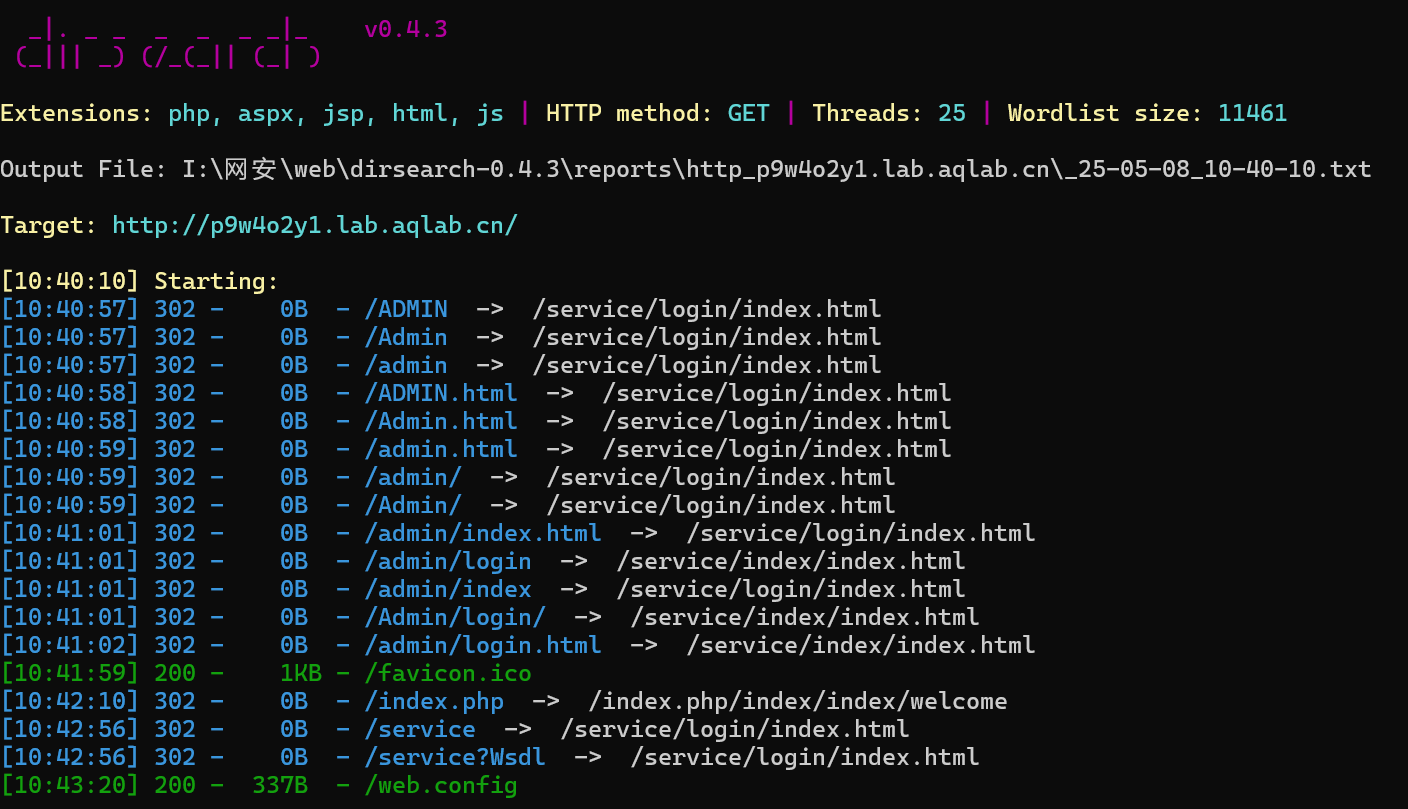Click the /admin/login path without extension
Screen dimensions: 1408x809
point(448,561)
